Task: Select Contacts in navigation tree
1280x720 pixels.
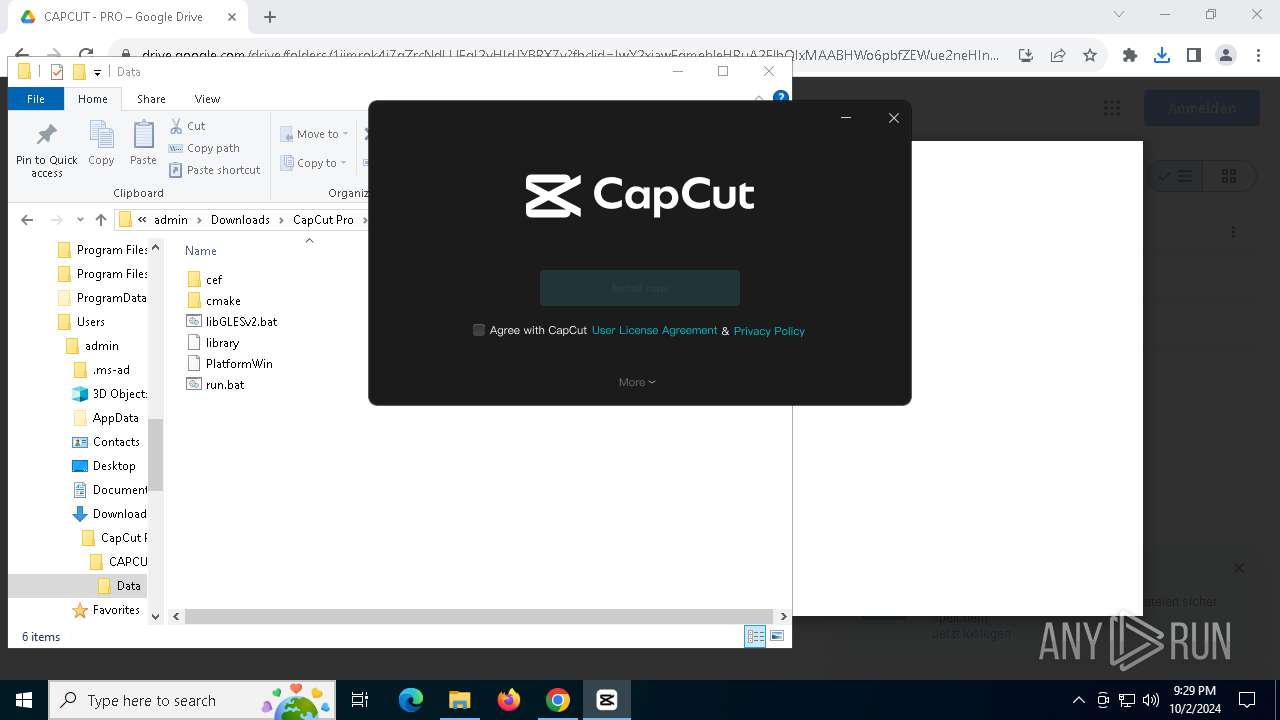Action: tap(106, 442)
